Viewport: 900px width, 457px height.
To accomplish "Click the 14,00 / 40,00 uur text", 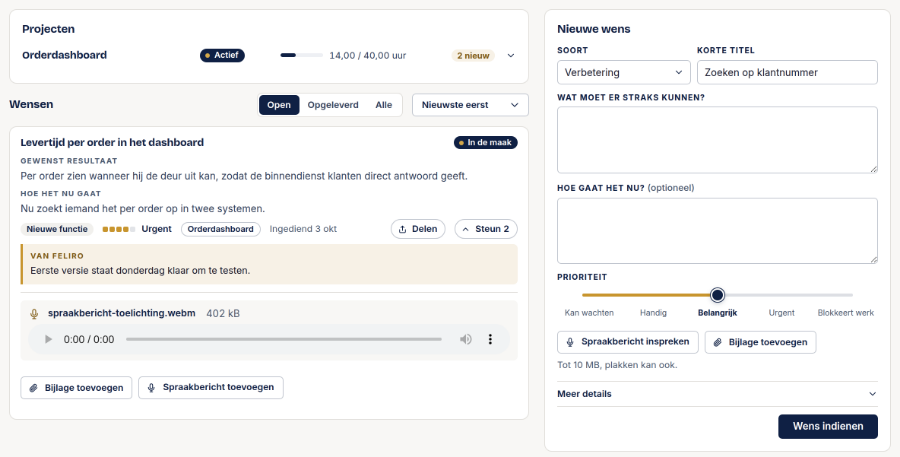I will (367, 56).
